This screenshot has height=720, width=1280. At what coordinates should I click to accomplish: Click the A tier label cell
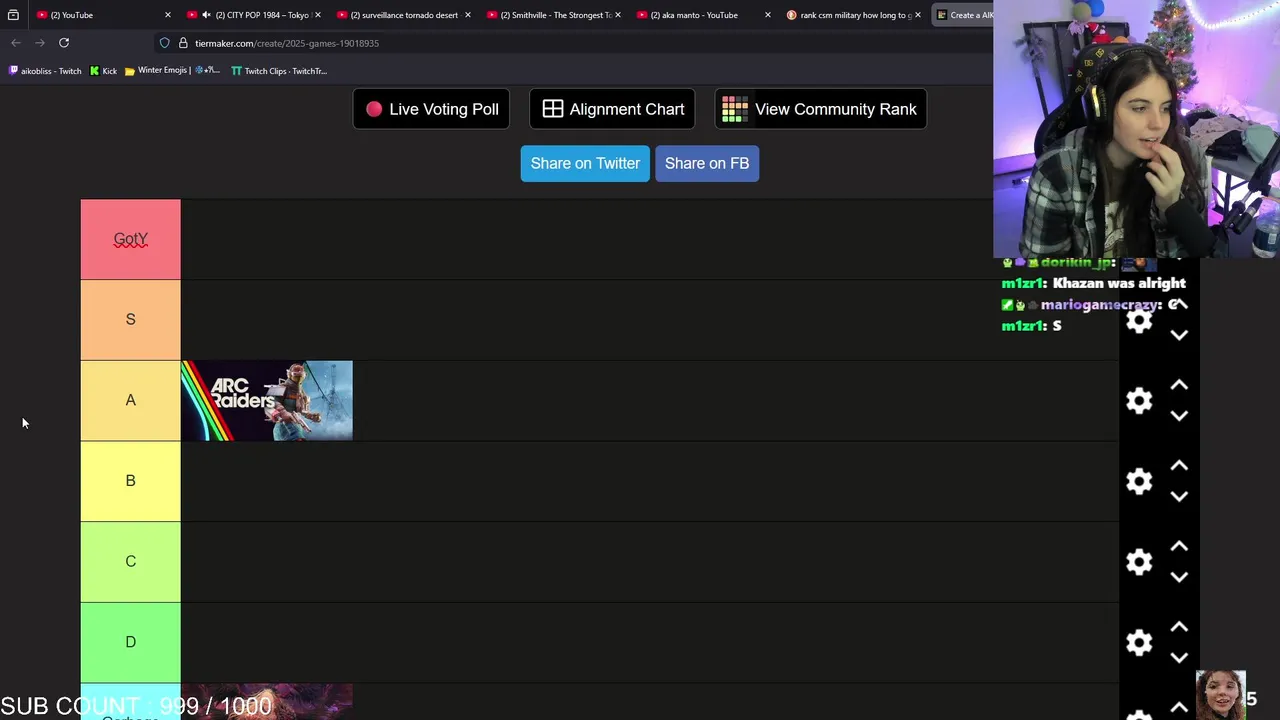pos(130,400)
